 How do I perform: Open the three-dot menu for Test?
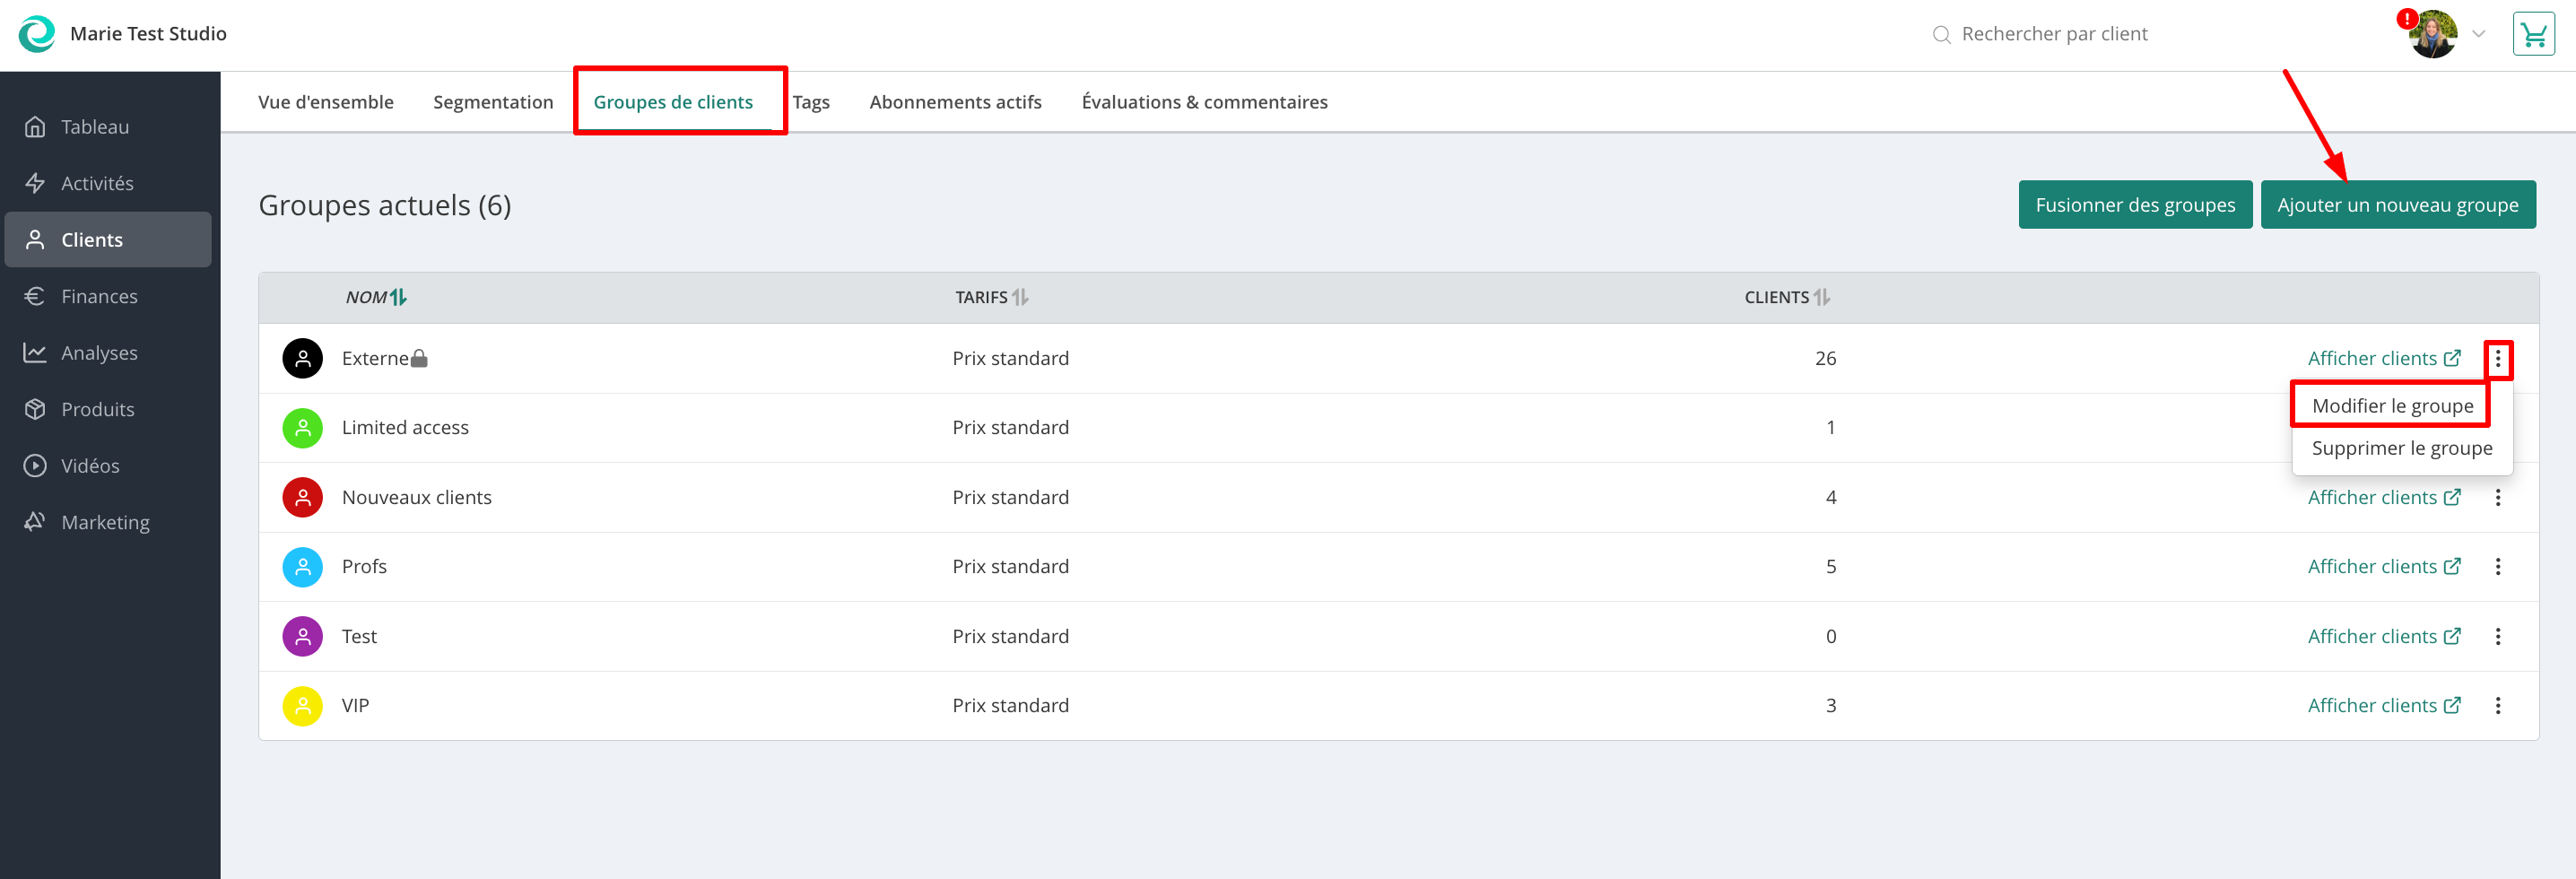click(2497, 636)
